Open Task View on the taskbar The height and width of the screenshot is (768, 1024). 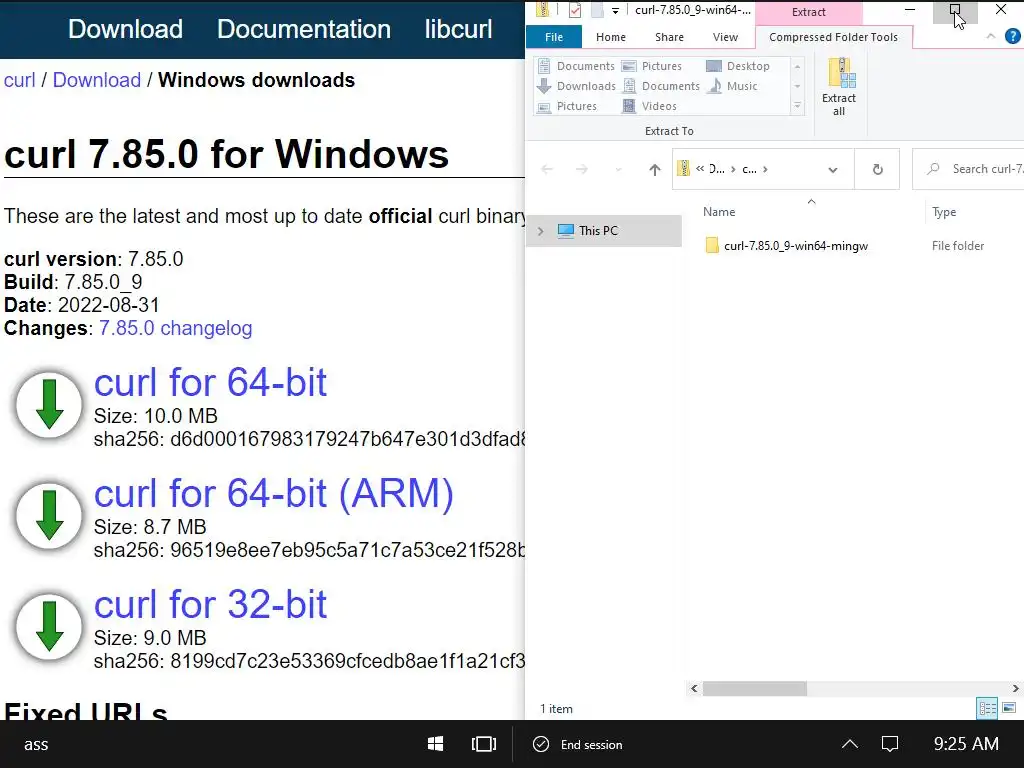click(484, 744)
